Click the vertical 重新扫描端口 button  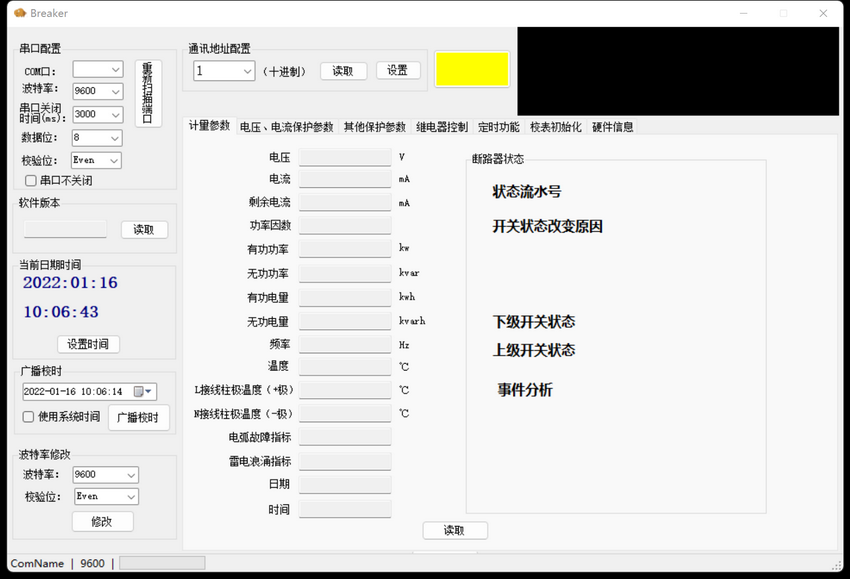point(148,93)
